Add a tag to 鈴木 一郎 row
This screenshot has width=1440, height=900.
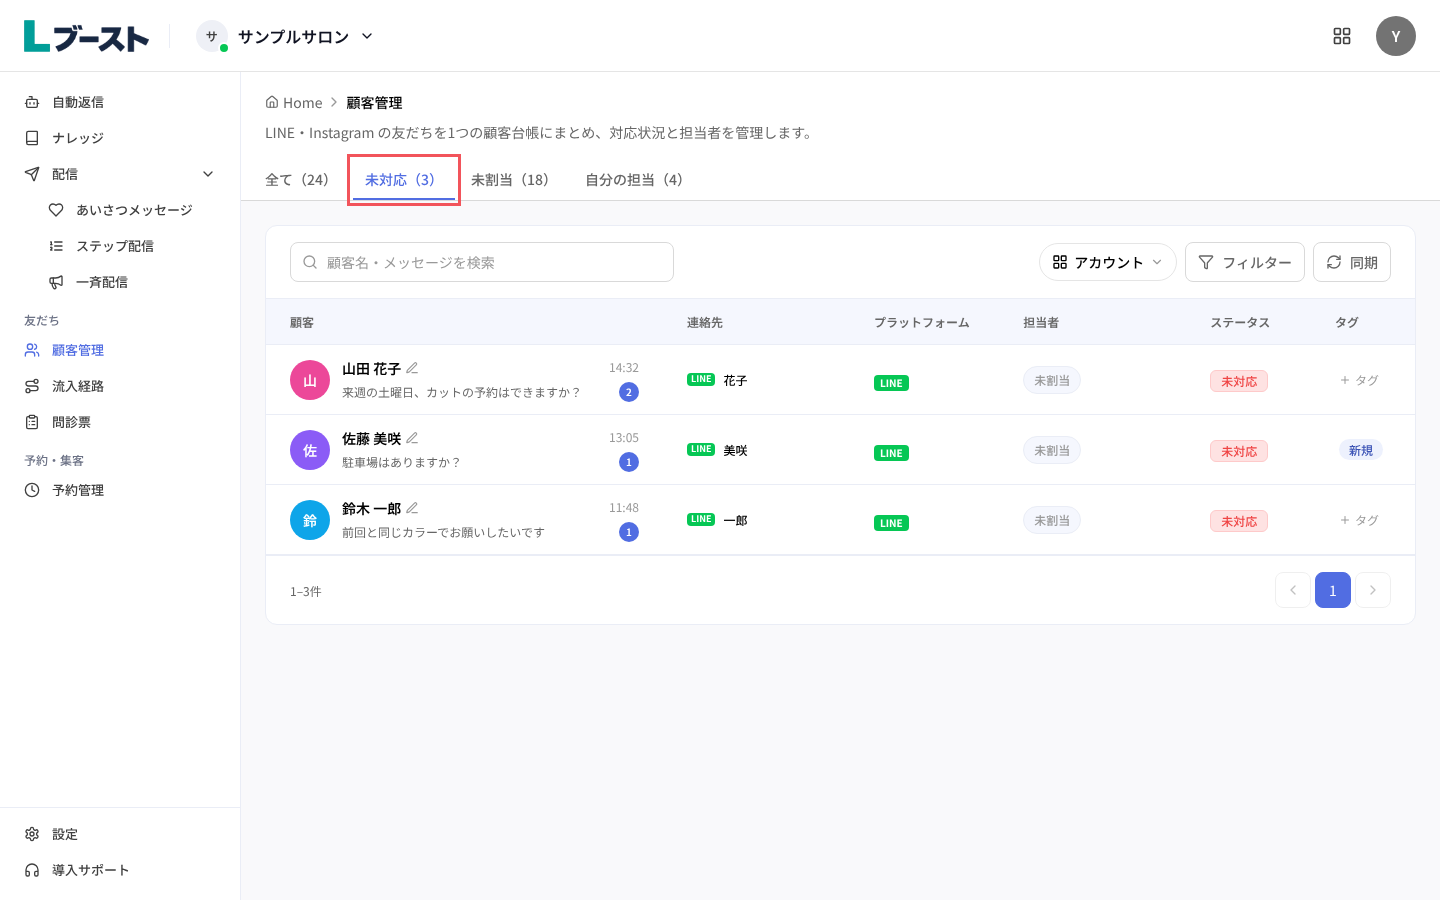(x=1359, y=520)
